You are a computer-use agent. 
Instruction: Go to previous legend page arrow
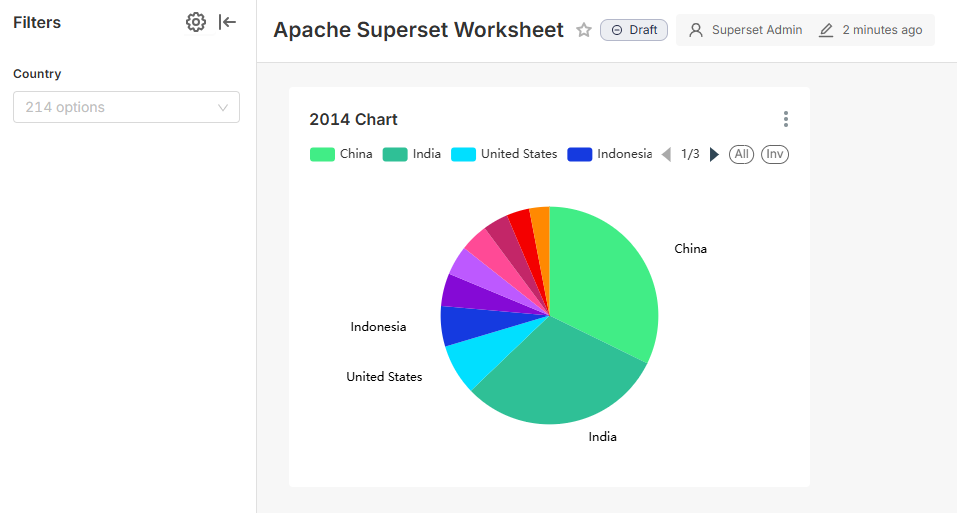coord(666,154)
